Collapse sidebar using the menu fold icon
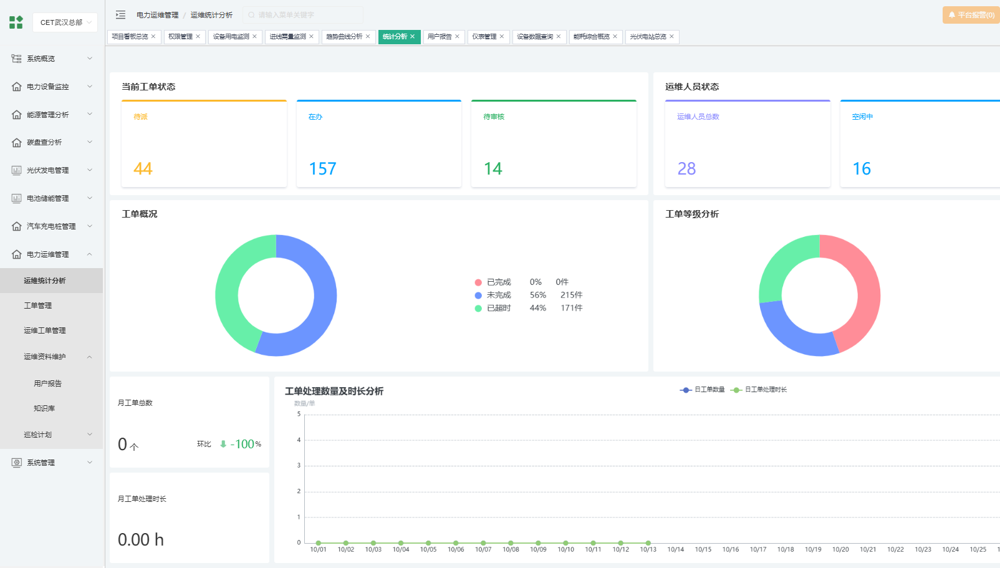The image size is (1000, 568). click(x=121, y=15)
